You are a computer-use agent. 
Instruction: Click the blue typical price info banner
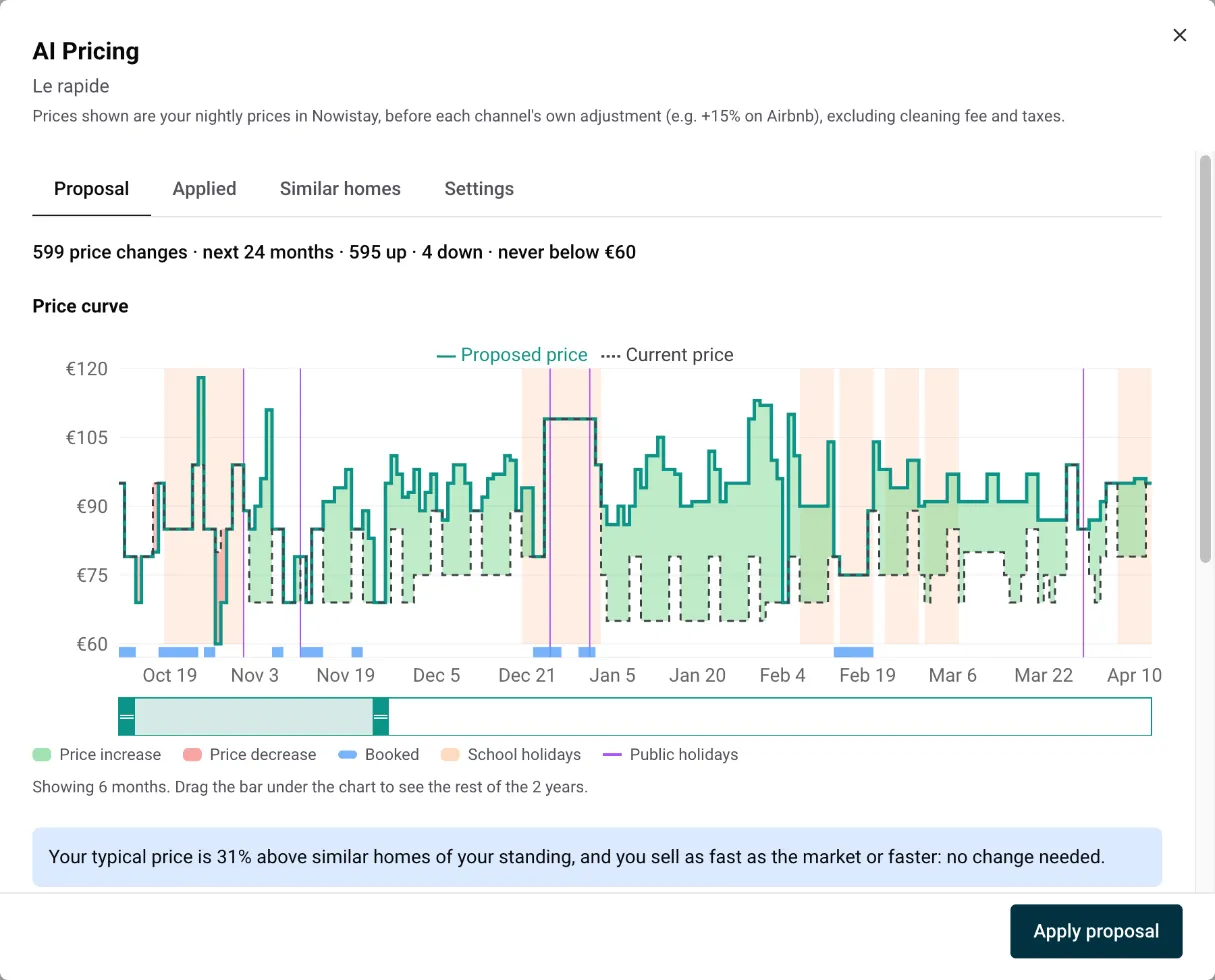[597, 857]
